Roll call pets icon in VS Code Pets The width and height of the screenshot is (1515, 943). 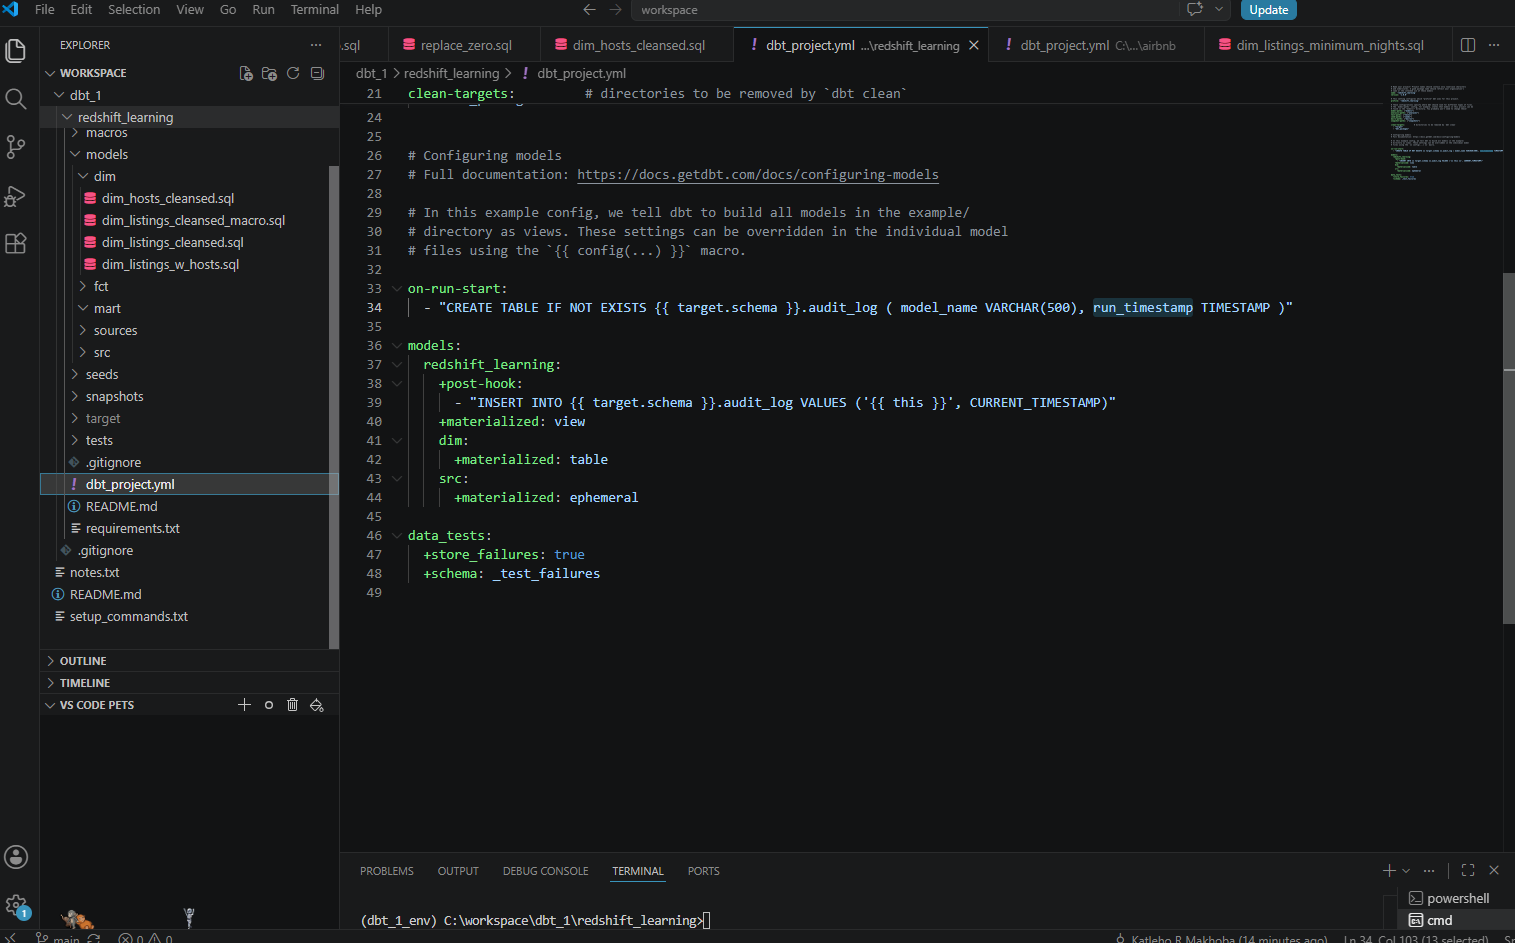pyautogui.click(x=317, y=705)
